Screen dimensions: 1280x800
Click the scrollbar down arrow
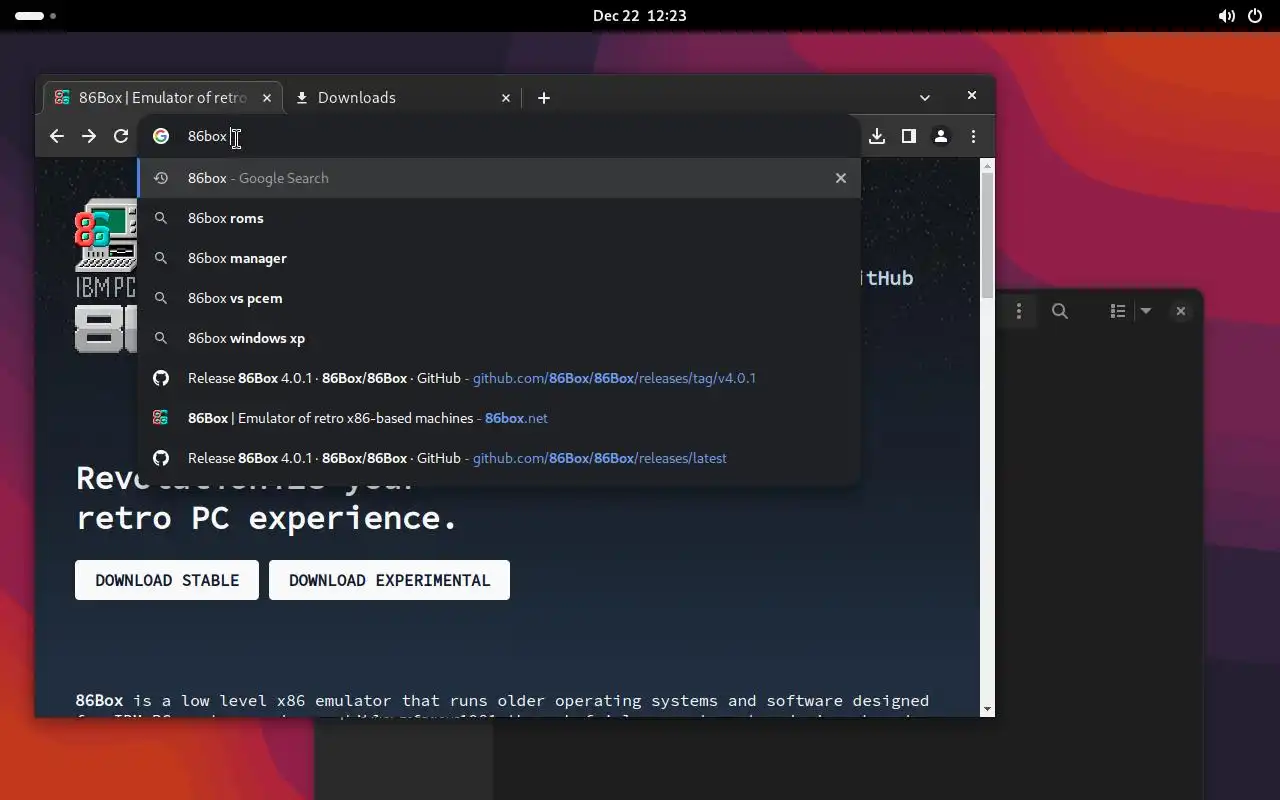pos(987,709)
